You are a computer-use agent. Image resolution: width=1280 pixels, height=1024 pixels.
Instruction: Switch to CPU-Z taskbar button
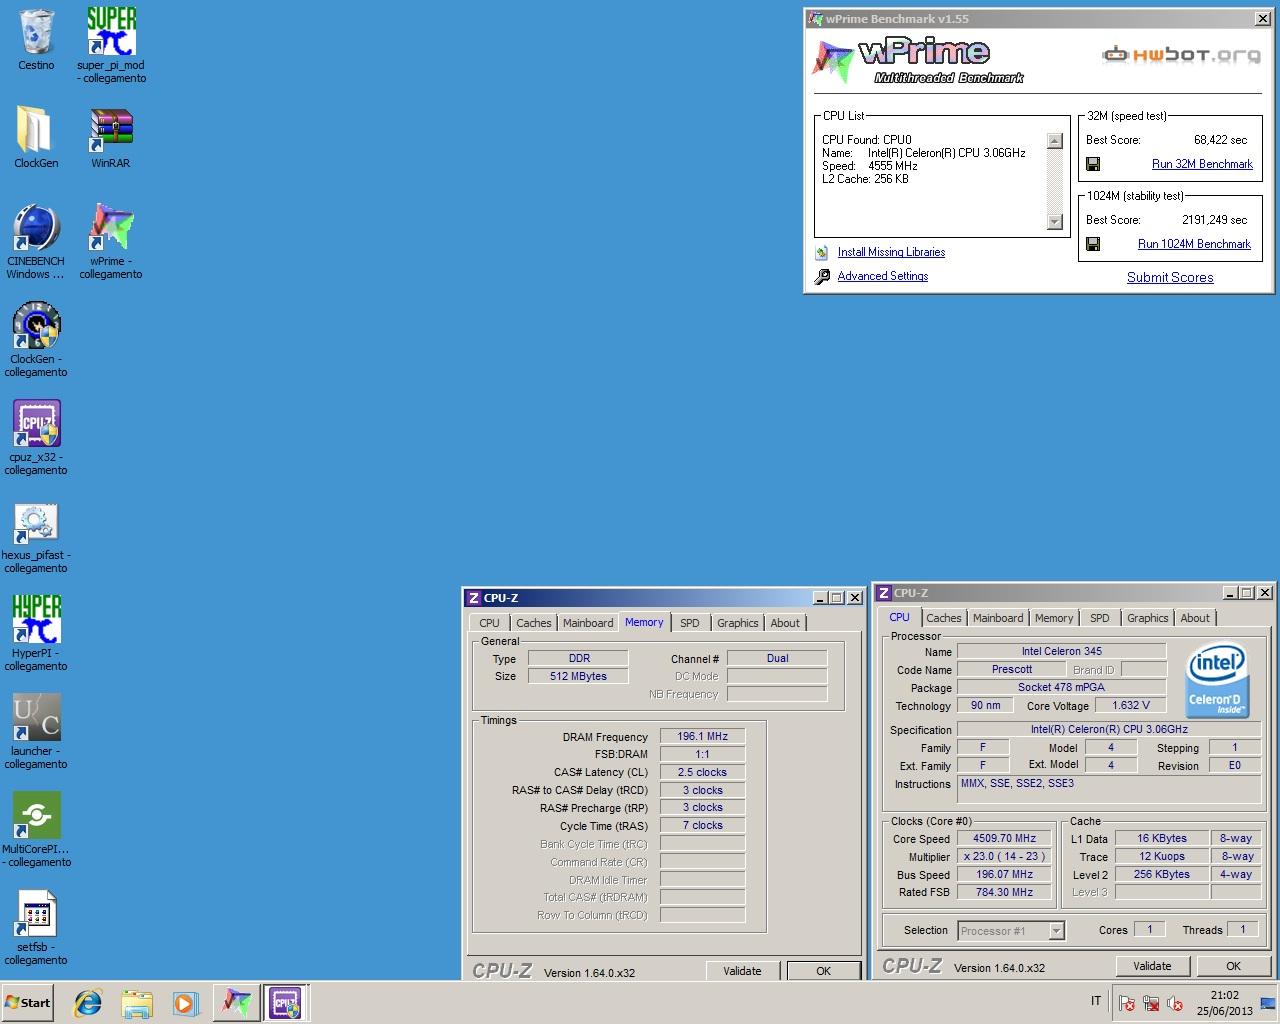click(284, 1003)
